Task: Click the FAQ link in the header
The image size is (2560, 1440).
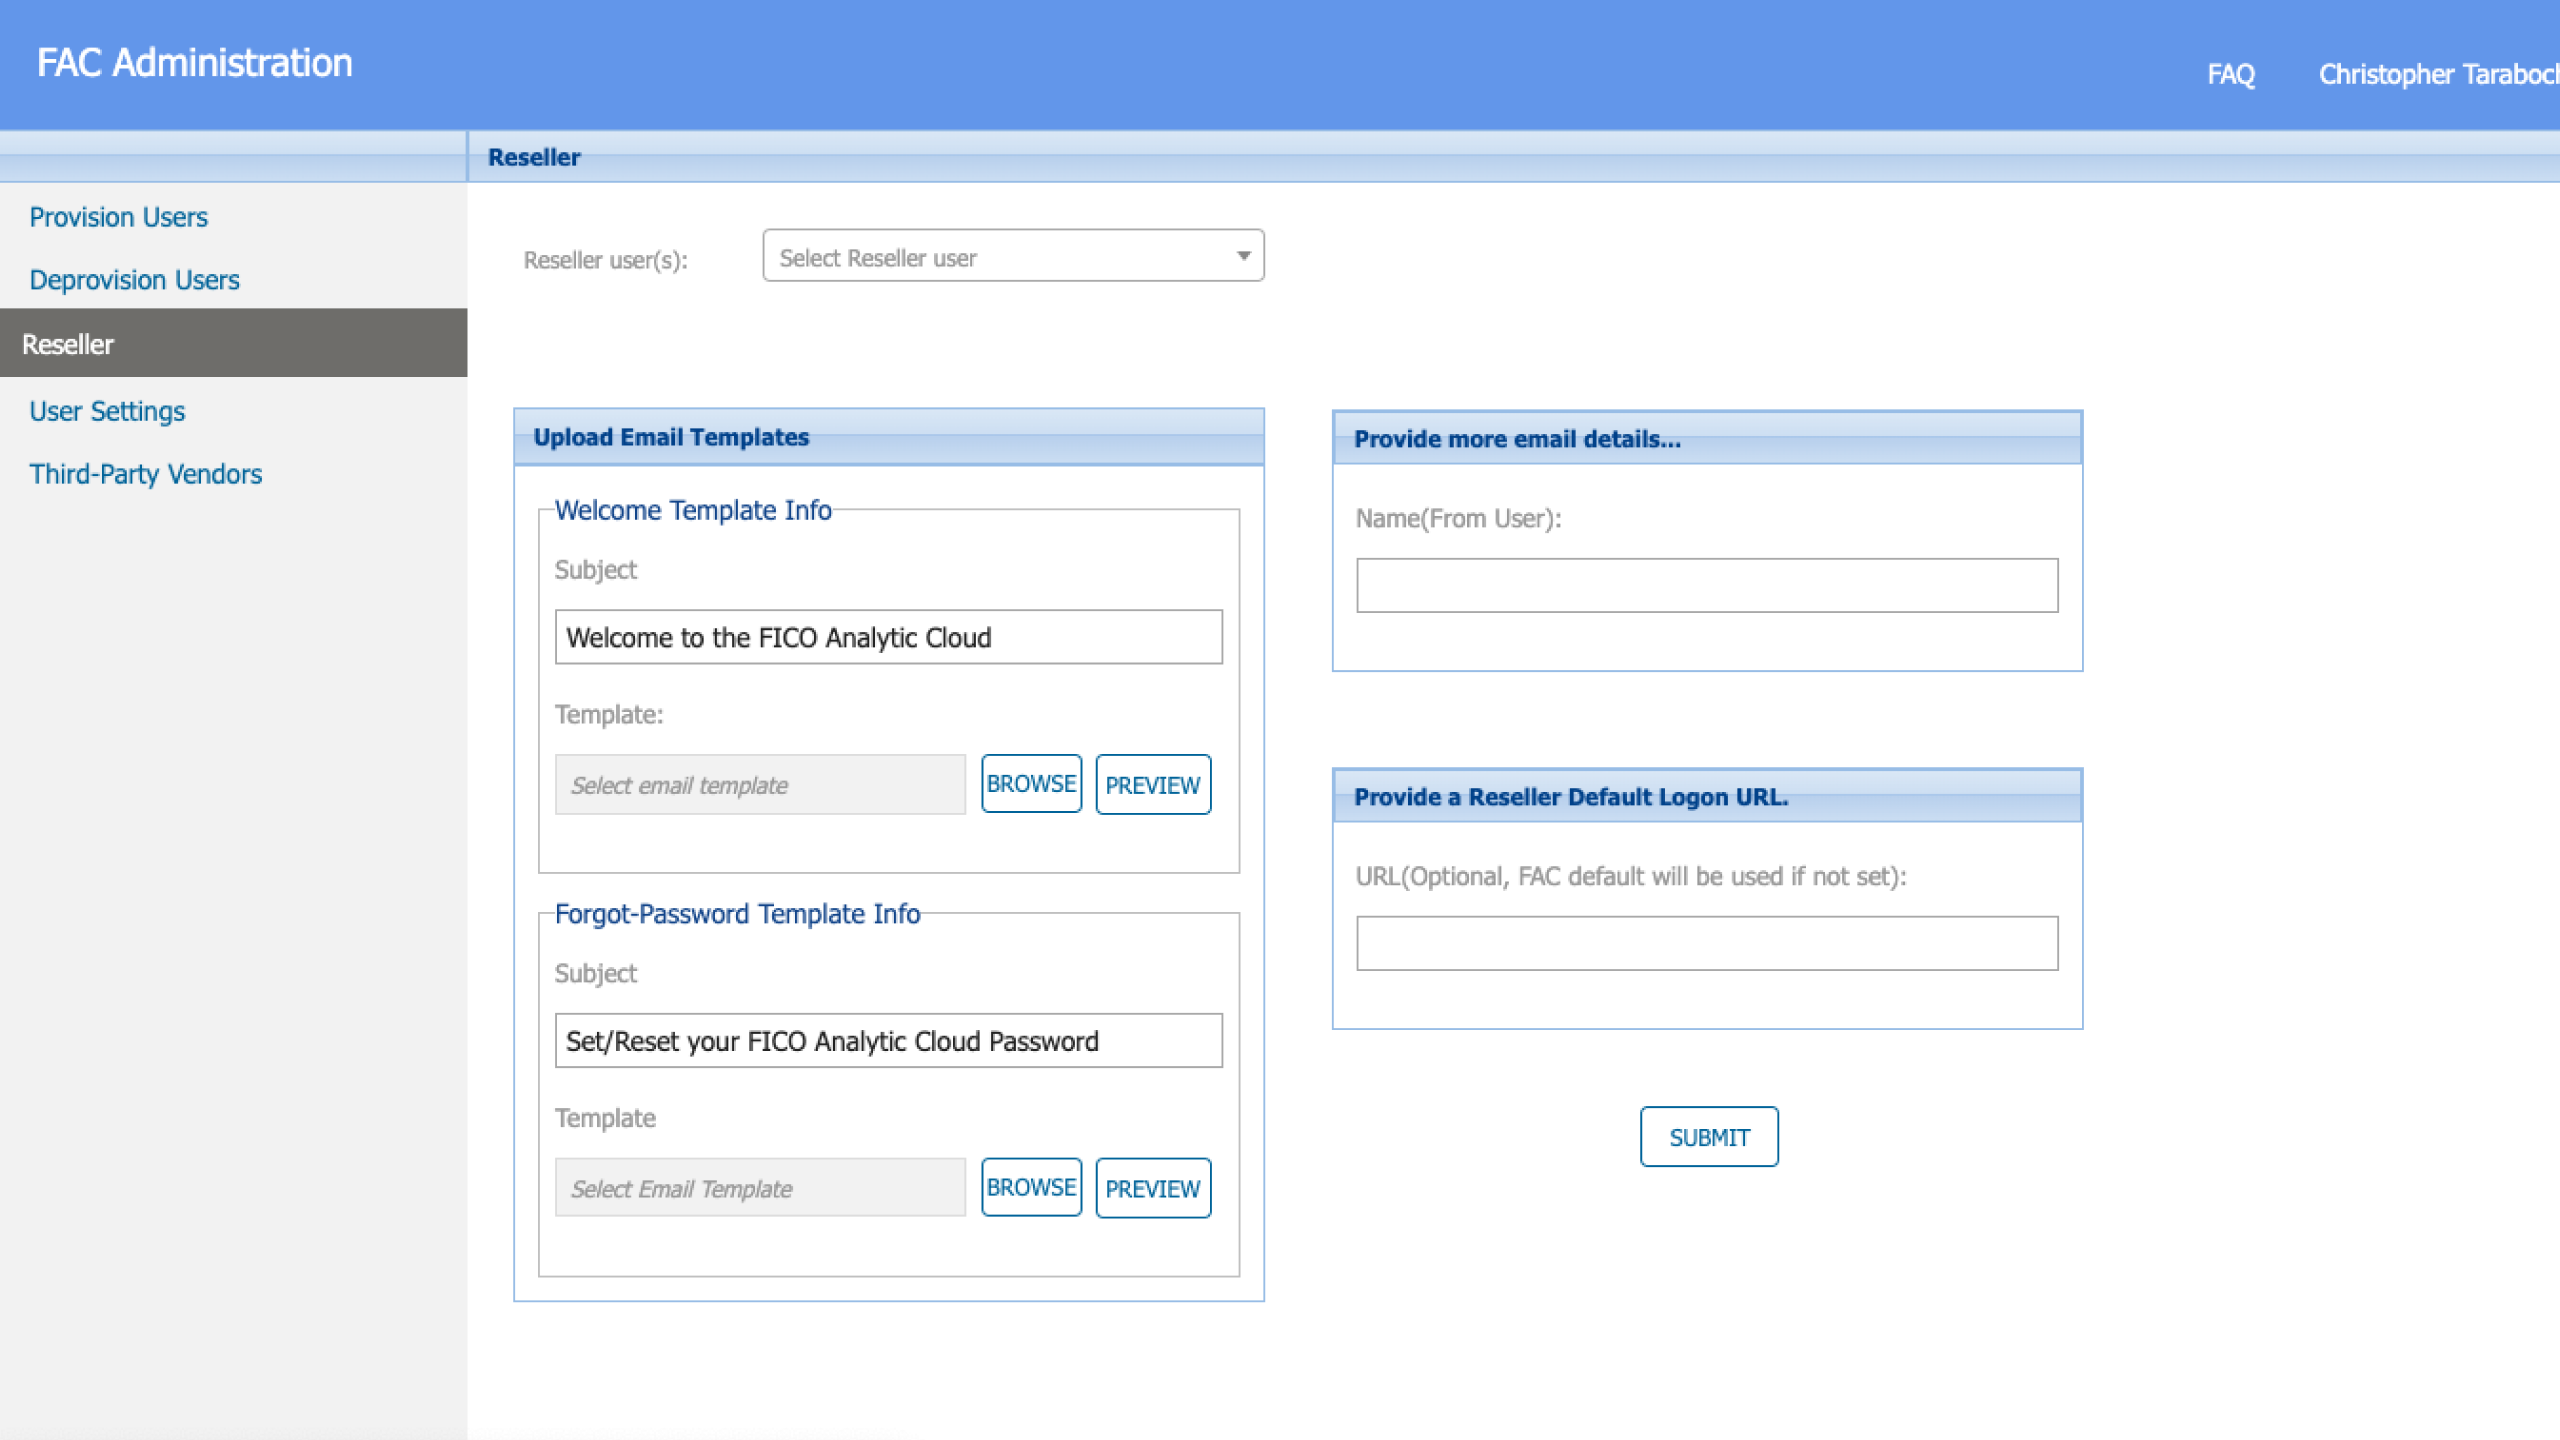Action: pos(2230,74)
